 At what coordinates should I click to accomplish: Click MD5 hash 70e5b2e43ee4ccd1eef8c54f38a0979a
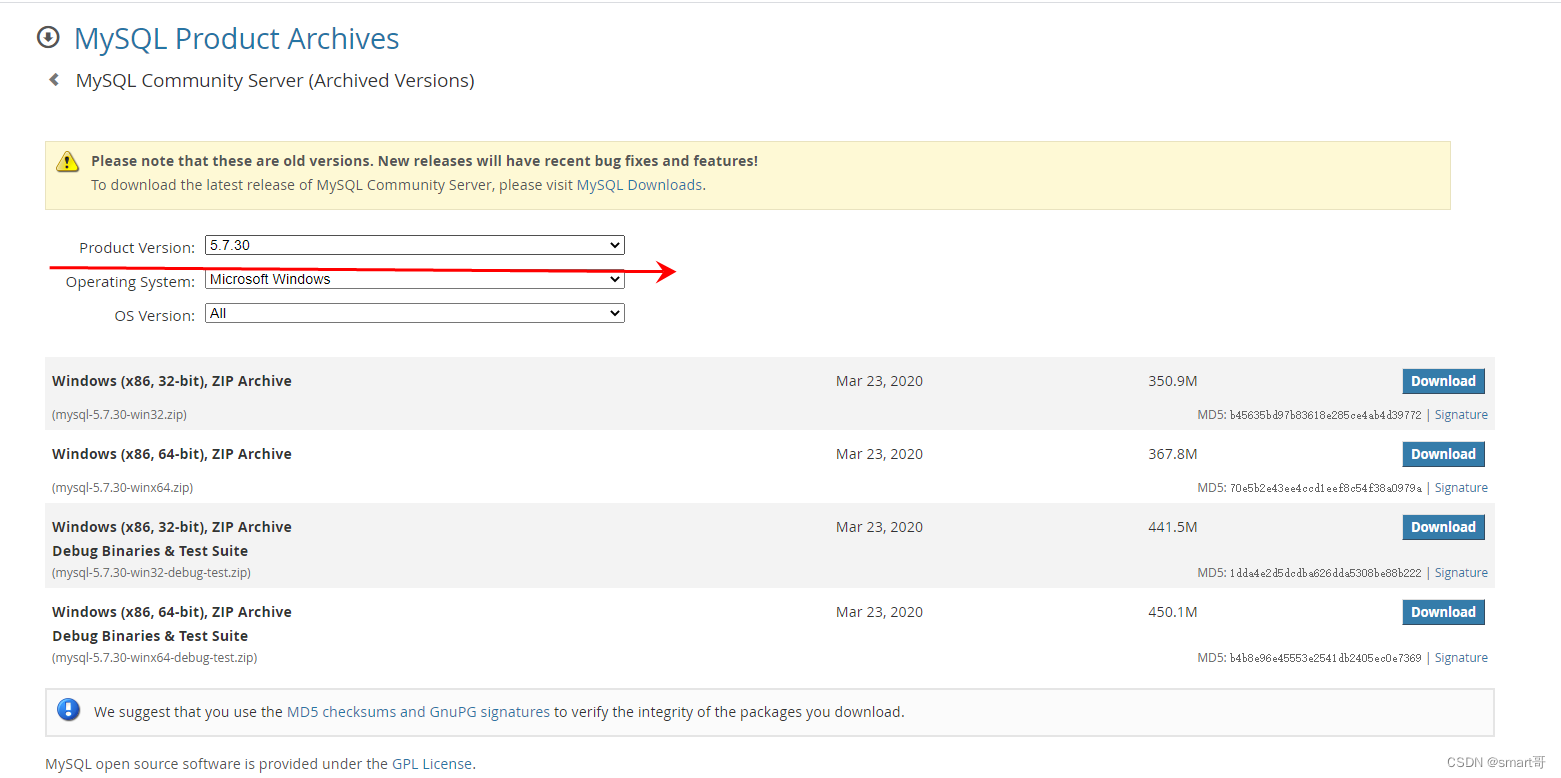(1325, 488)
